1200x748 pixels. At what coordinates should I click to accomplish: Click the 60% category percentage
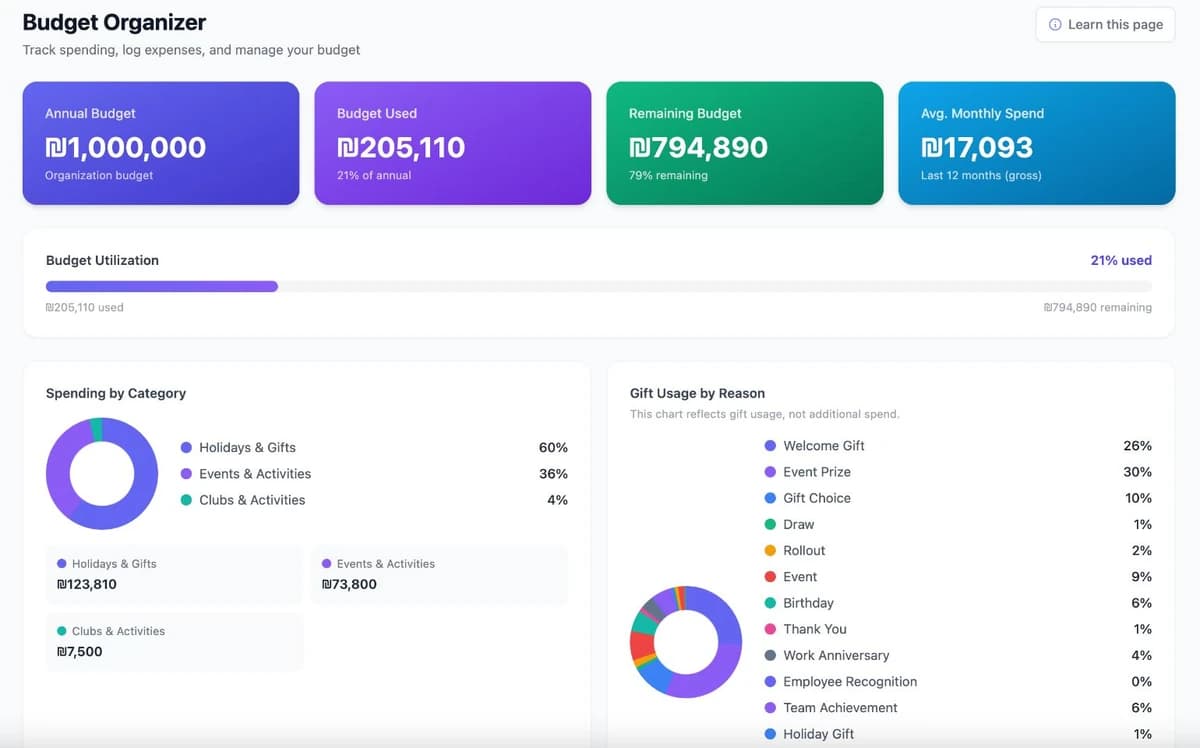click(553, 447)
